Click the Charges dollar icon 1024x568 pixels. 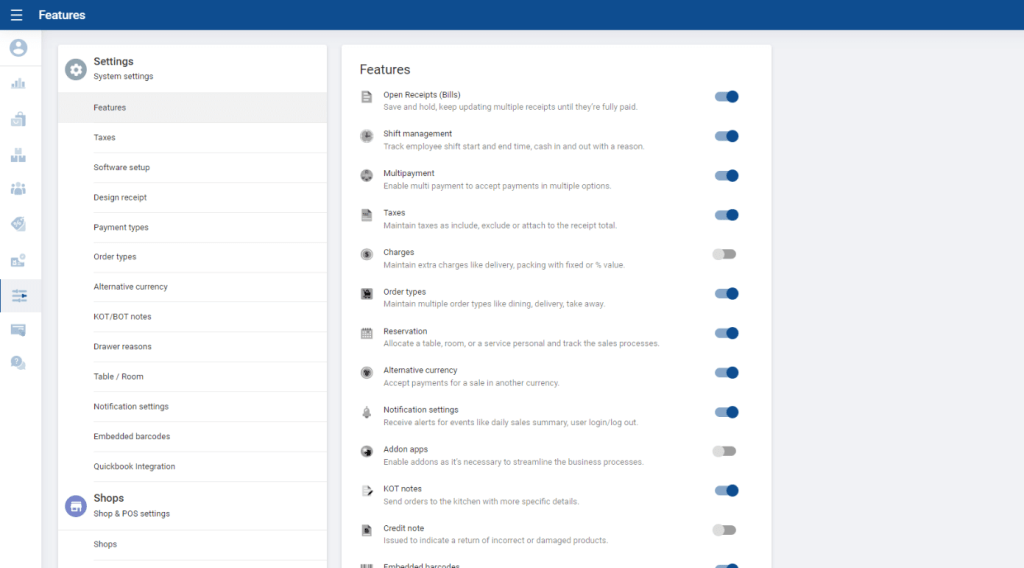[366, 254]
